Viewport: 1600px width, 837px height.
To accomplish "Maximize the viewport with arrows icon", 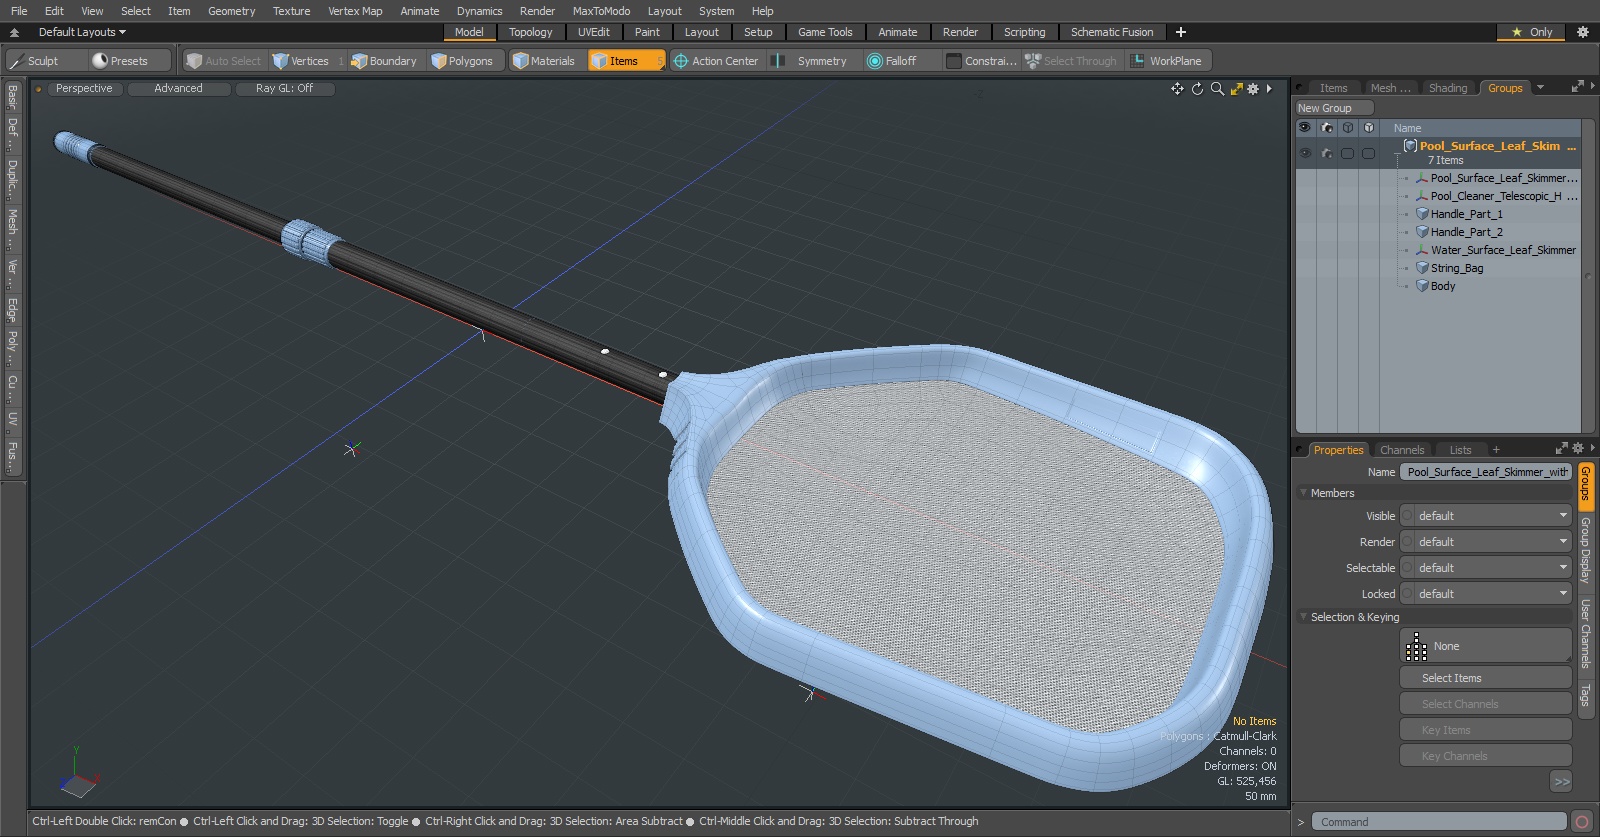I will point(1236,89).
